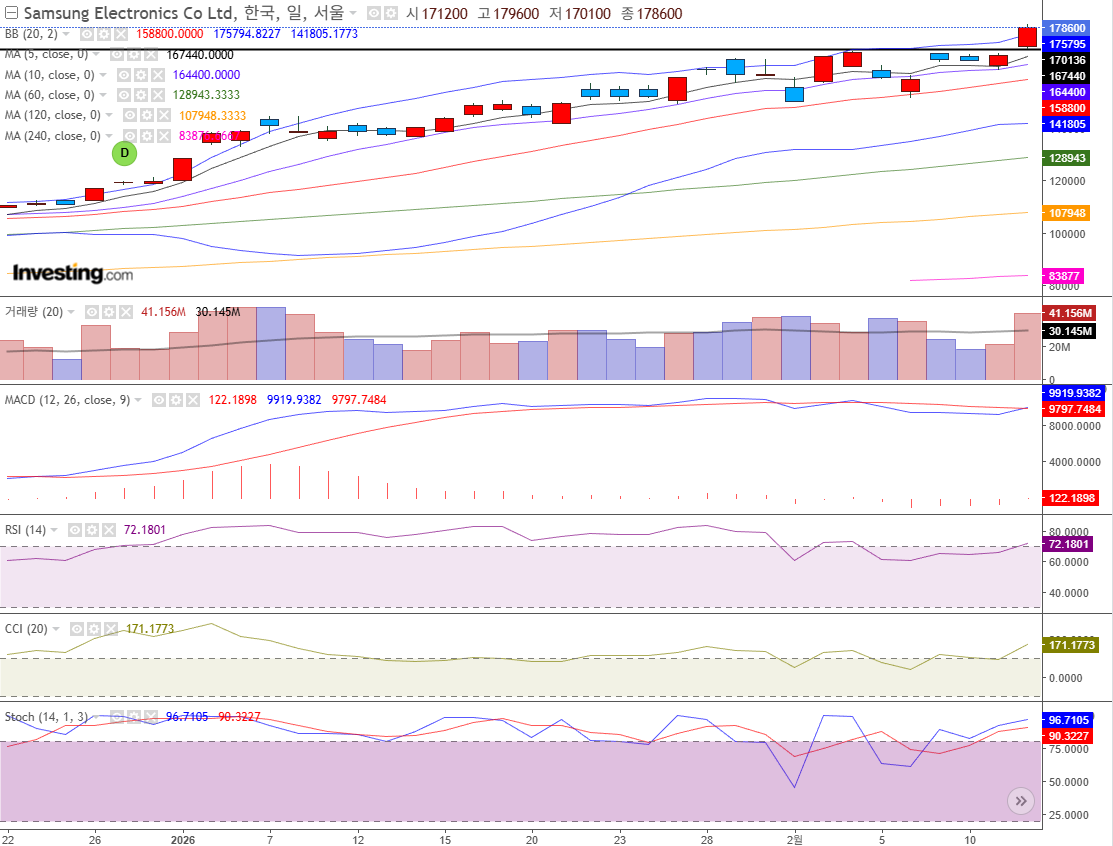1113x846 pixels.
Task: Open the Samsung Electronics title dropdown arrow
Action: point(353,13)
